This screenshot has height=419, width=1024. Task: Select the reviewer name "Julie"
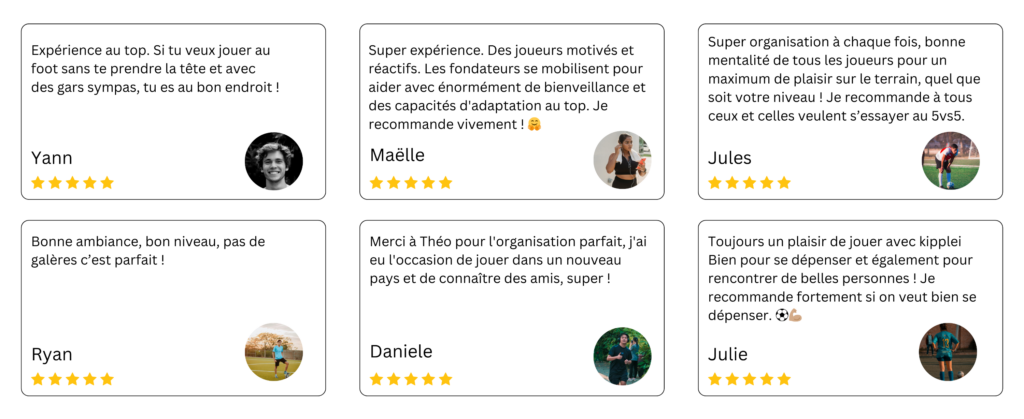tap(727, 354)
